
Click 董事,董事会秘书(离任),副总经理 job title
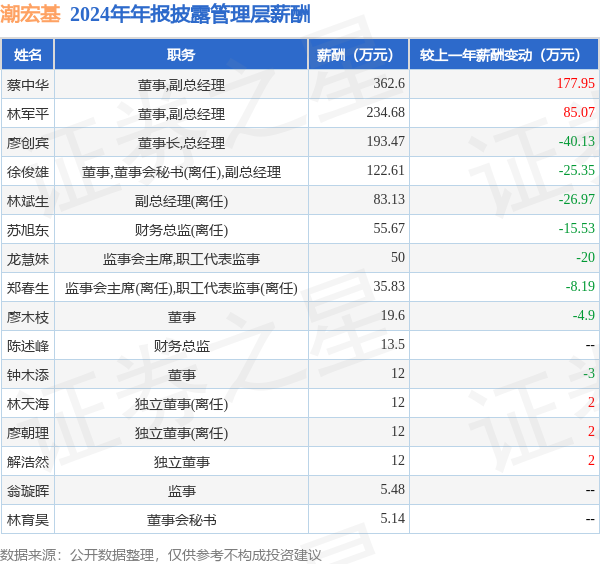click(x=181, y=172)
